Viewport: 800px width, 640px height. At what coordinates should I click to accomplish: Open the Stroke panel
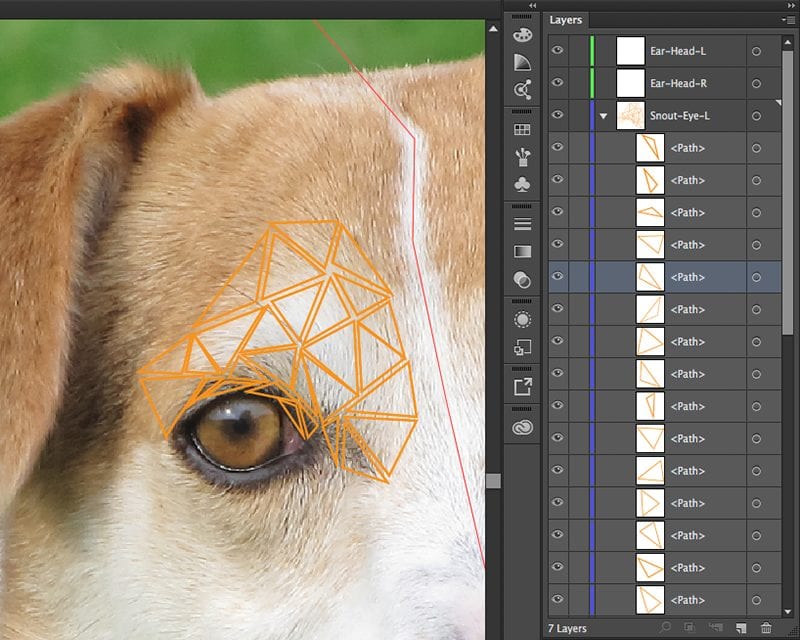pyautogui.click(x=522, y=224)
